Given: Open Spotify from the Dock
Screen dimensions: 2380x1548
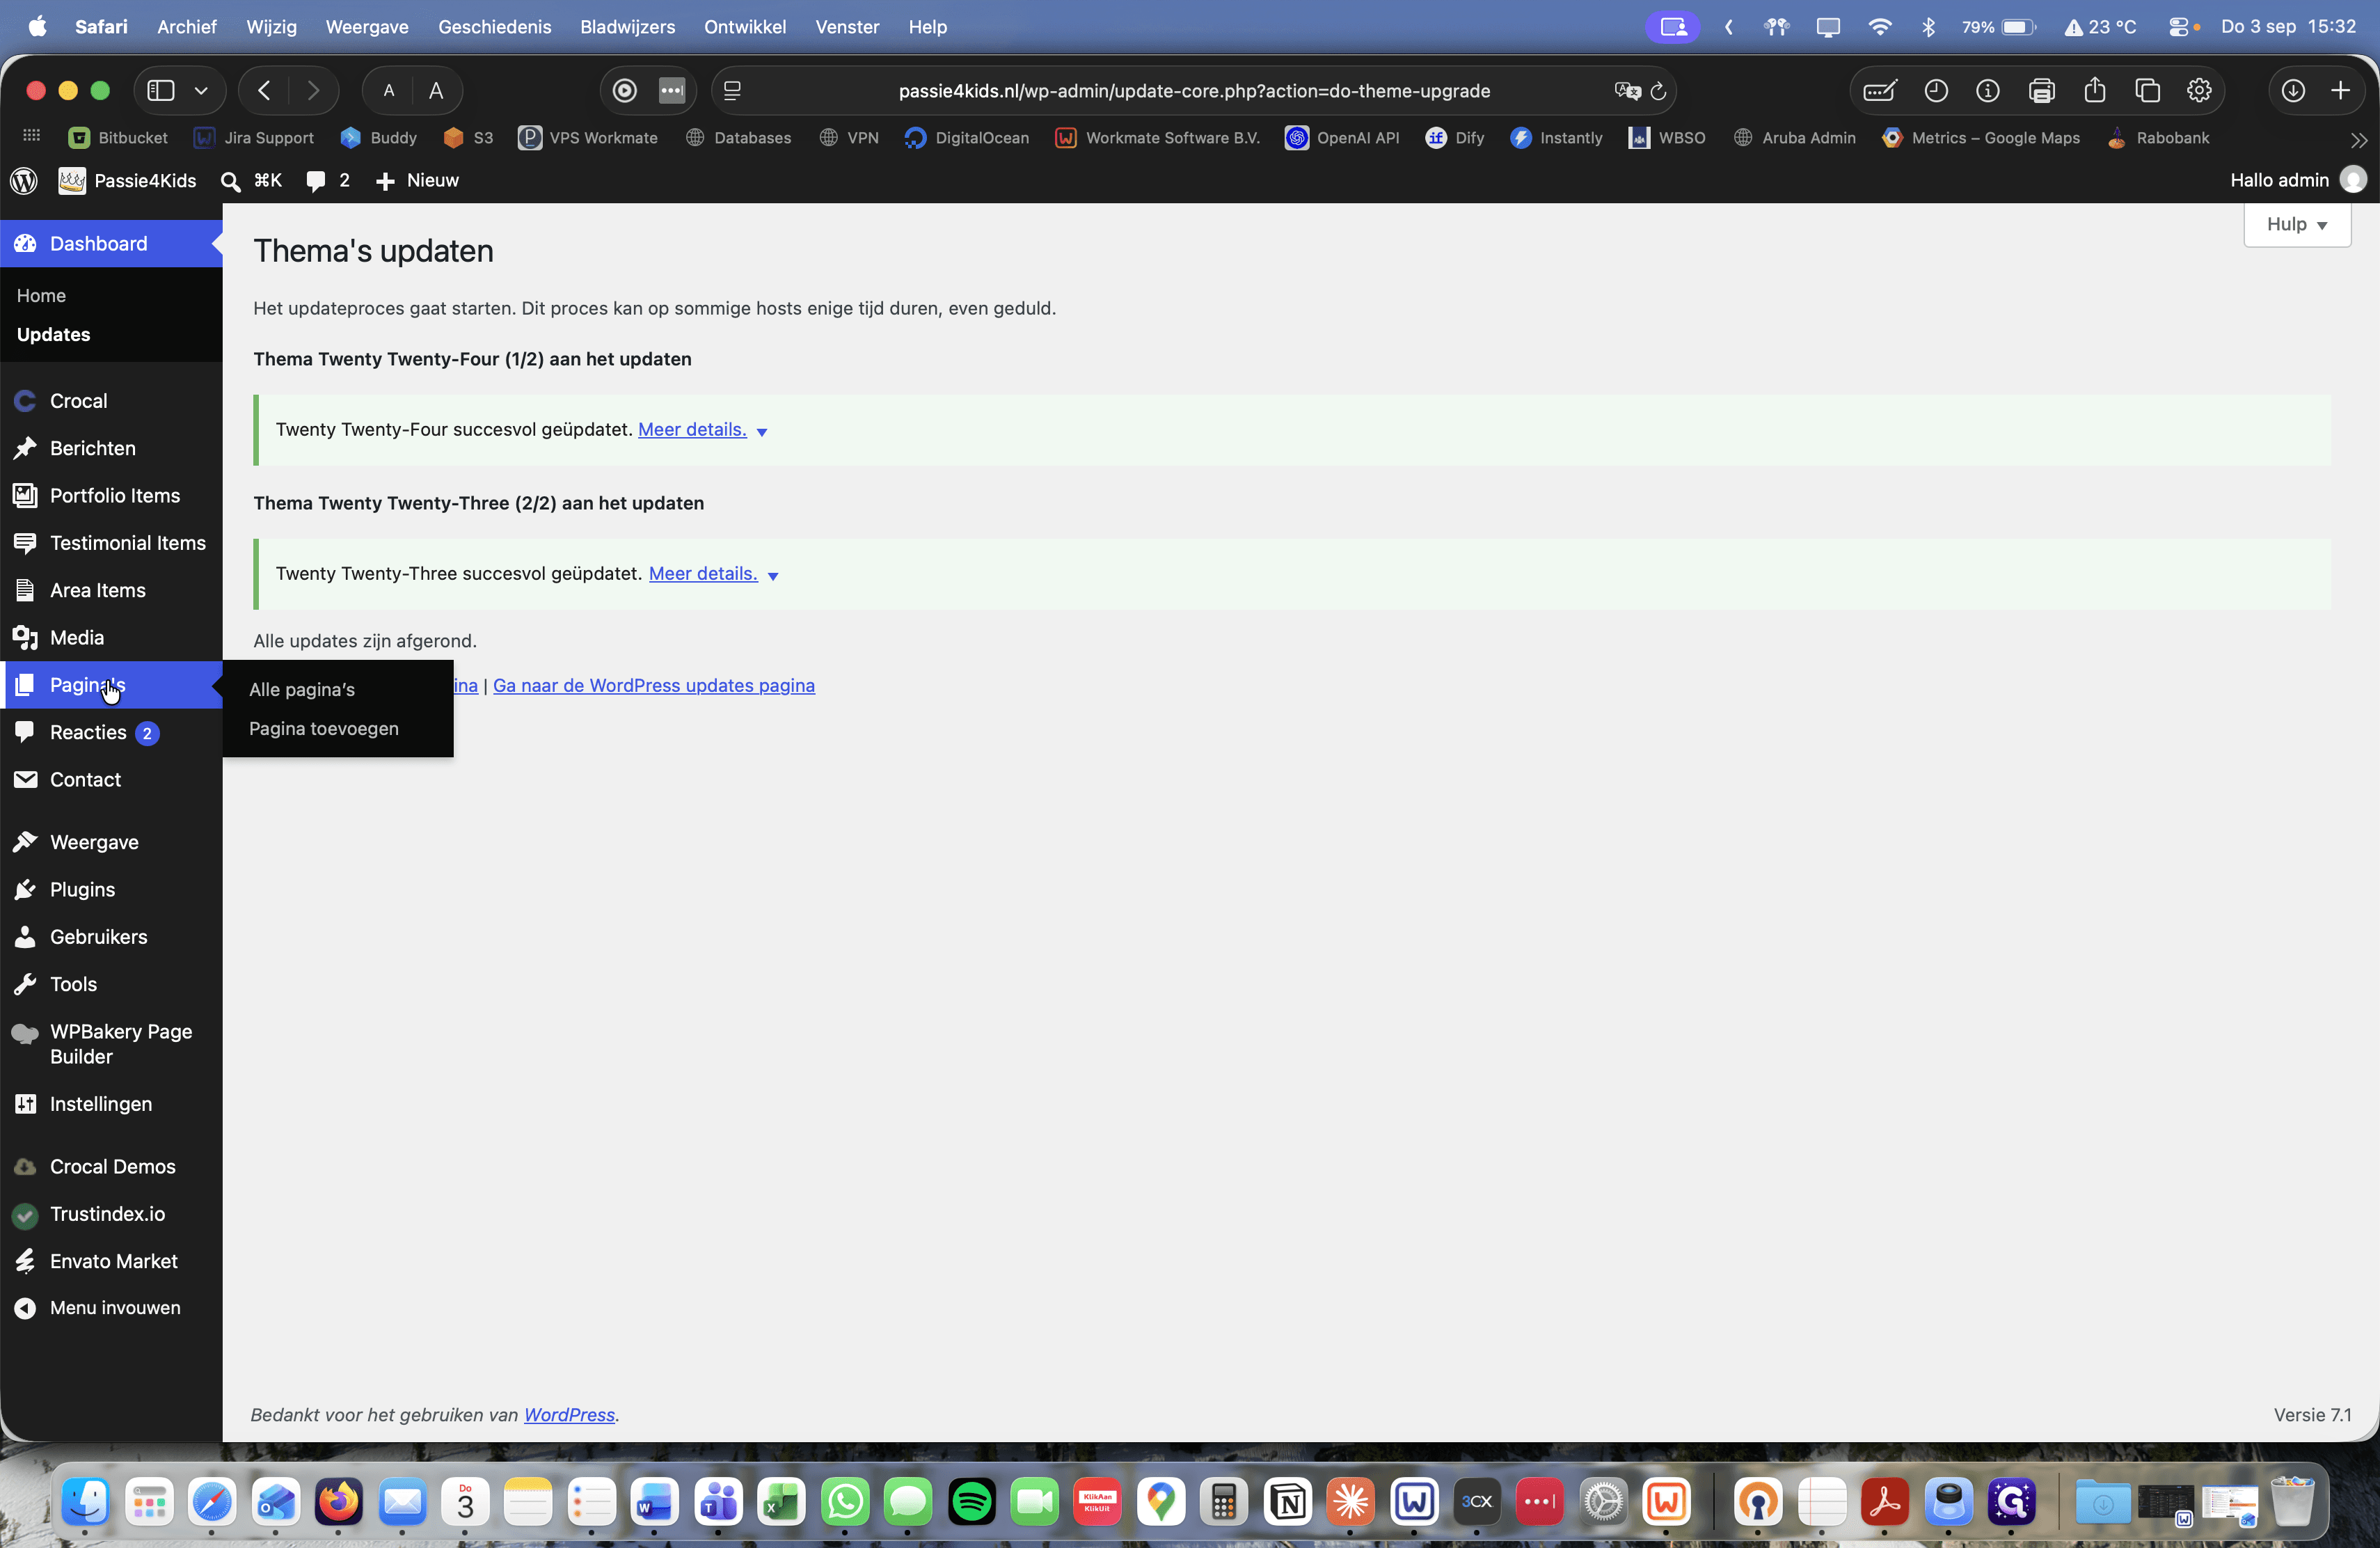Looking at the screenshot, I should (972, 1502).
